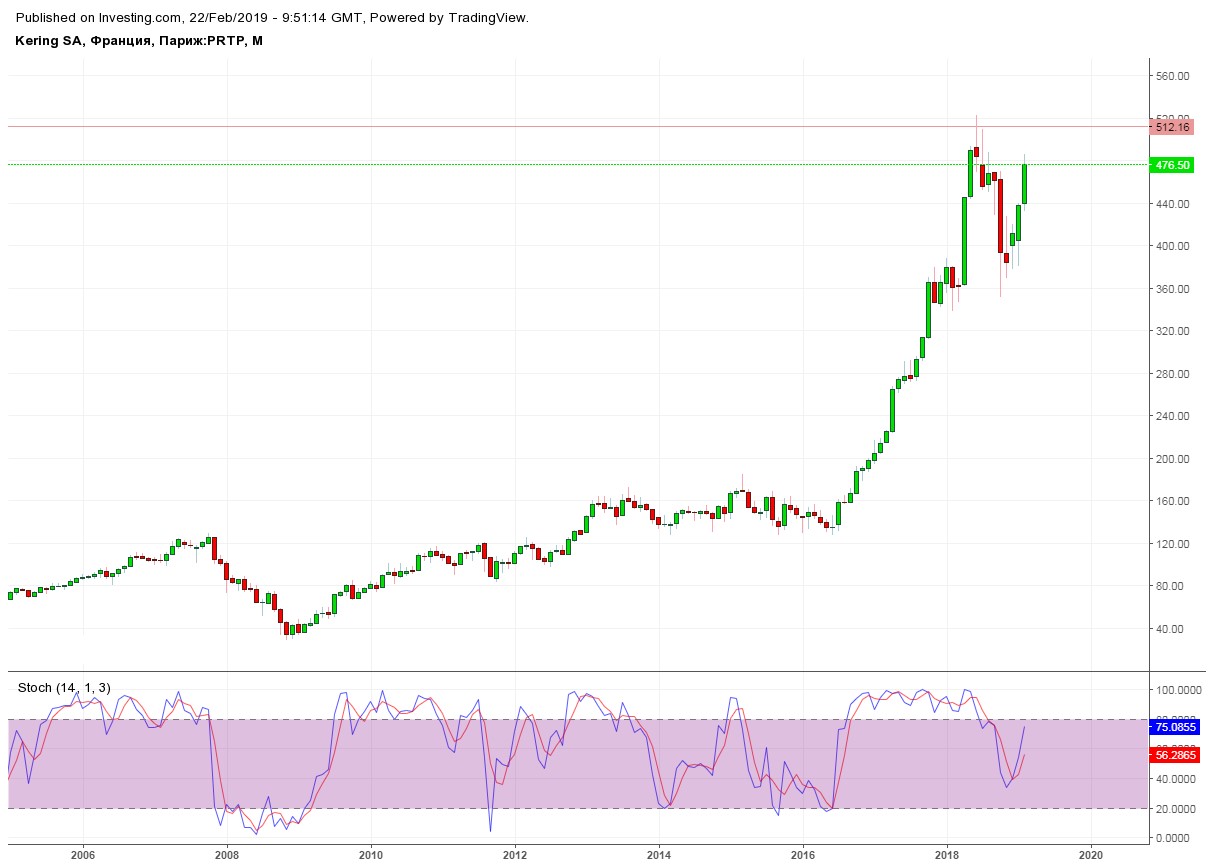Image resolution: width=1213 pixels, height=868 pixels.
Task: Click the 560.00 price axis label
Action: coord(1172,76)
